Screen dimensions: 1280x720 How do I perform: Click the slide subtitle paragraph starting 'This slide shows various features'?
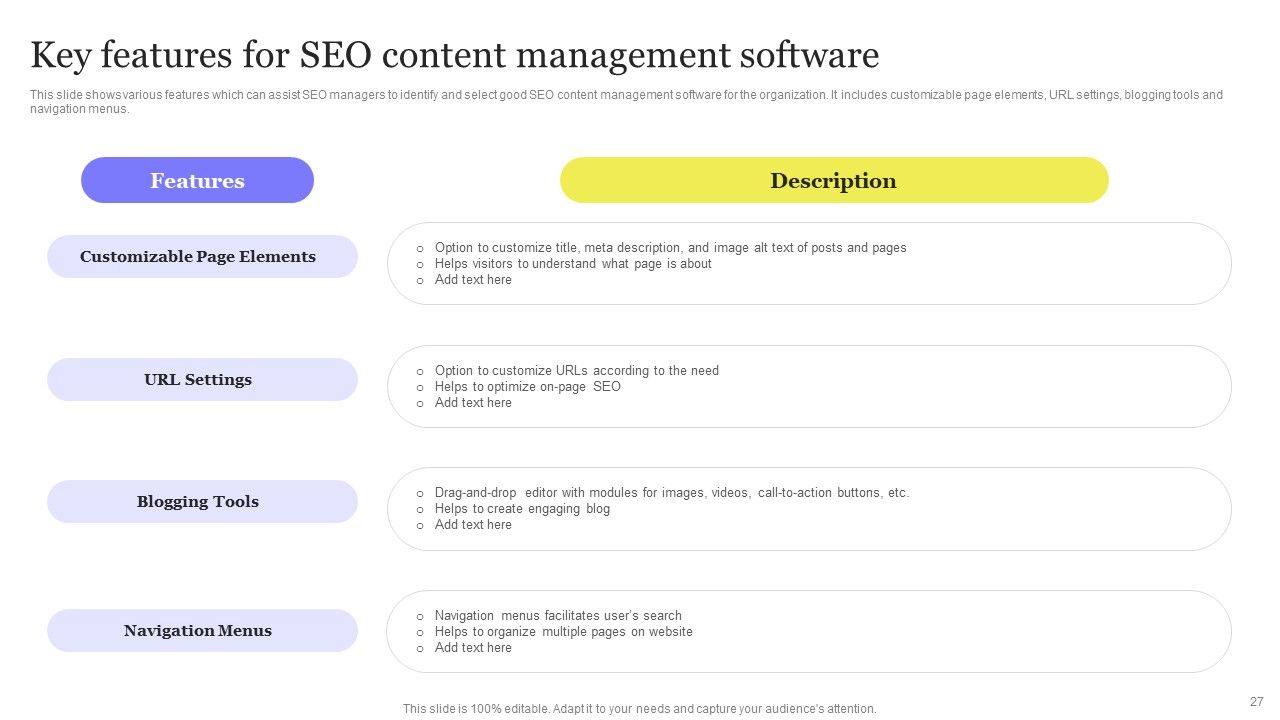pyautogui.click(x=626, y=102)
